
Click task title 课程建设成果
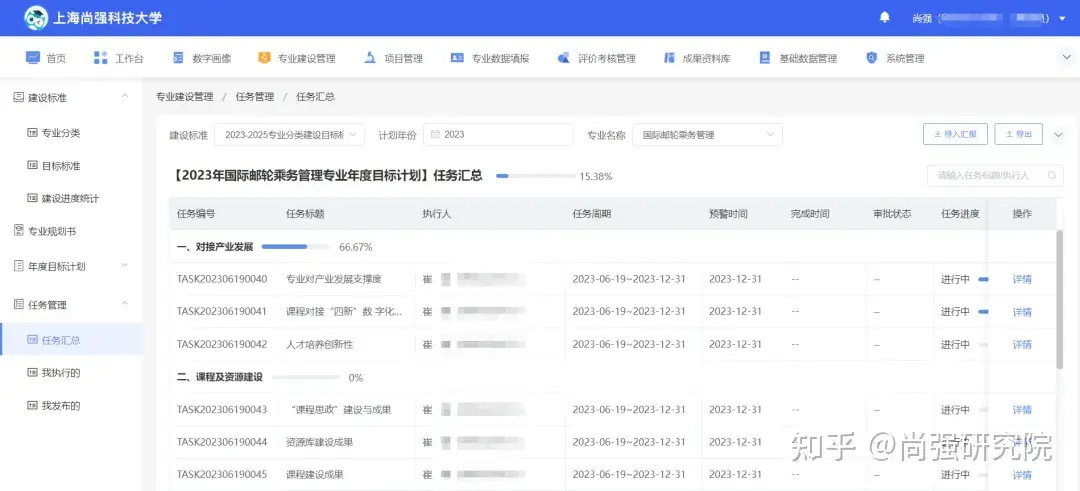point(315,474)
